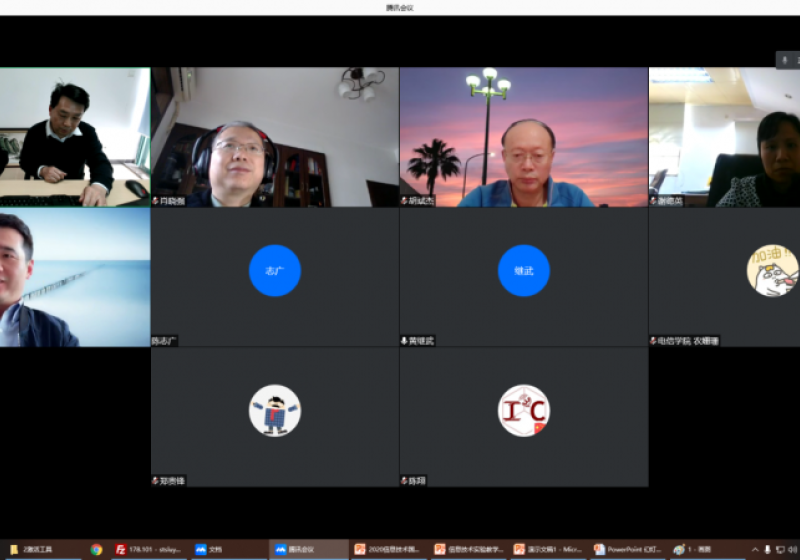This screenshot has width=800, height=560.
Task: Expand hidden system tray icons arrow
Action: (x=755, y=549)
